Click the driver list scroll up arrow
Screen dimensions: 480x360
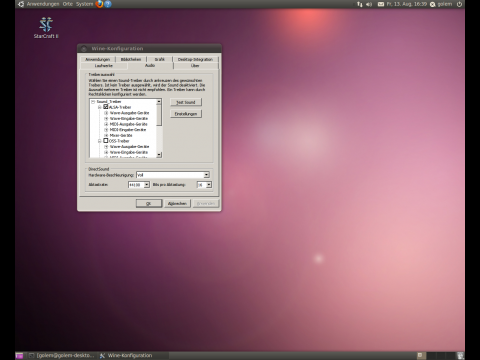click(159, 101)
